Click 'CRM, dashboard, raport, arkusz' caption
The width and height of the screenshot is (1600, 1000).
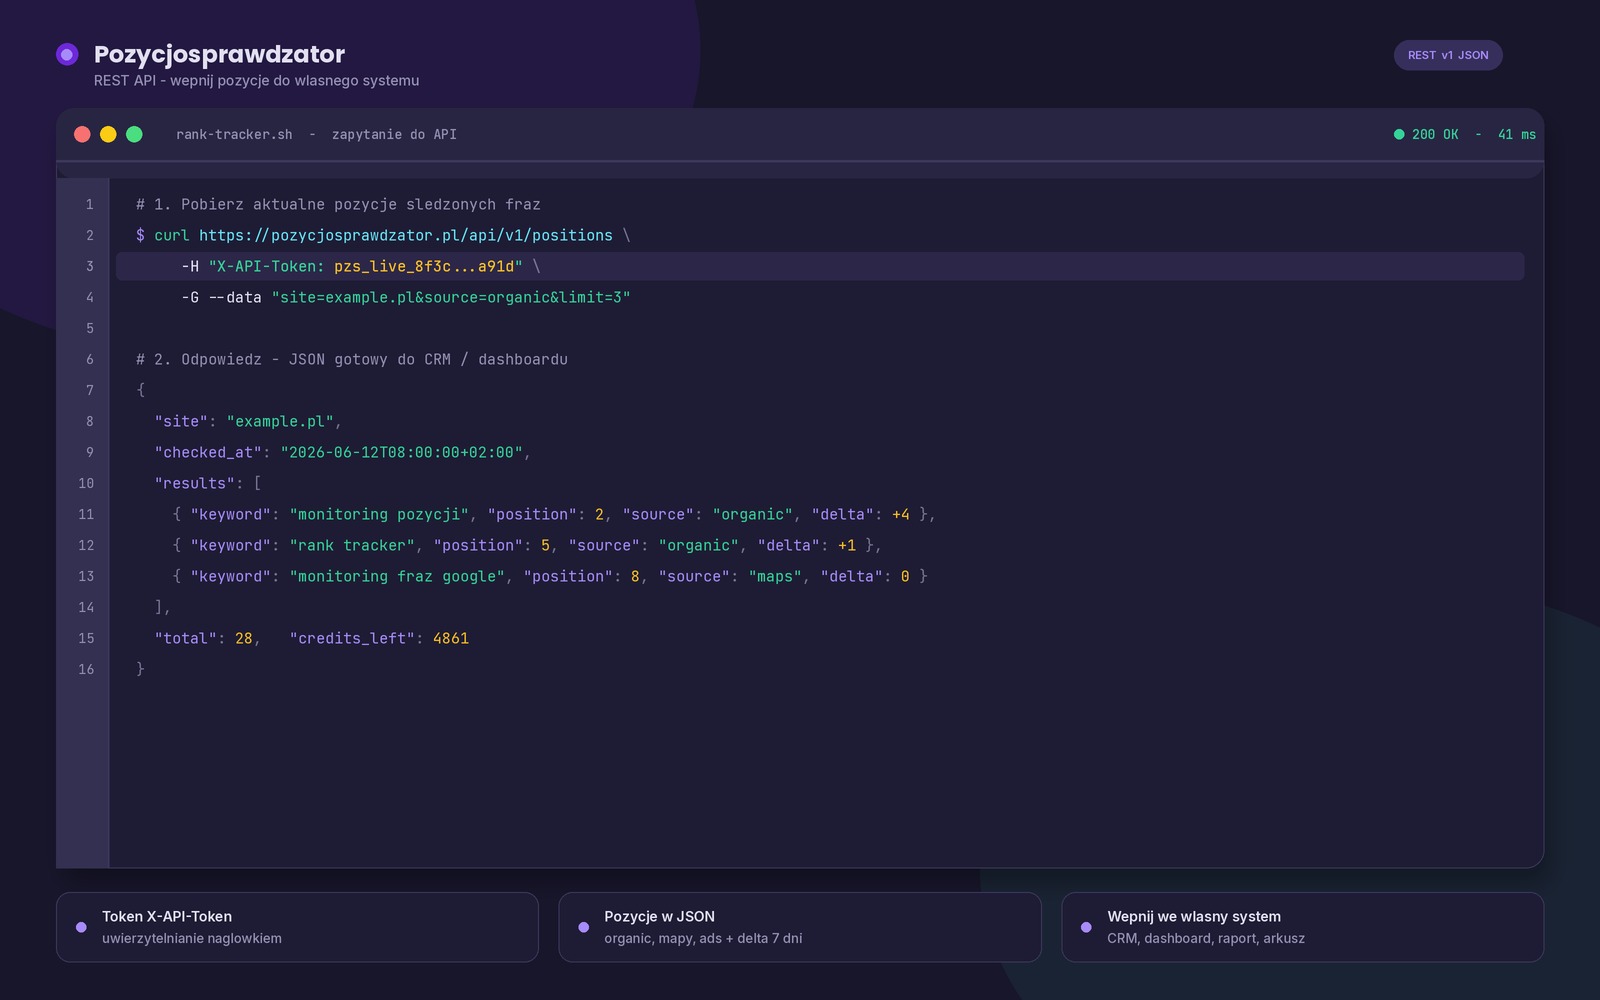1206,938
